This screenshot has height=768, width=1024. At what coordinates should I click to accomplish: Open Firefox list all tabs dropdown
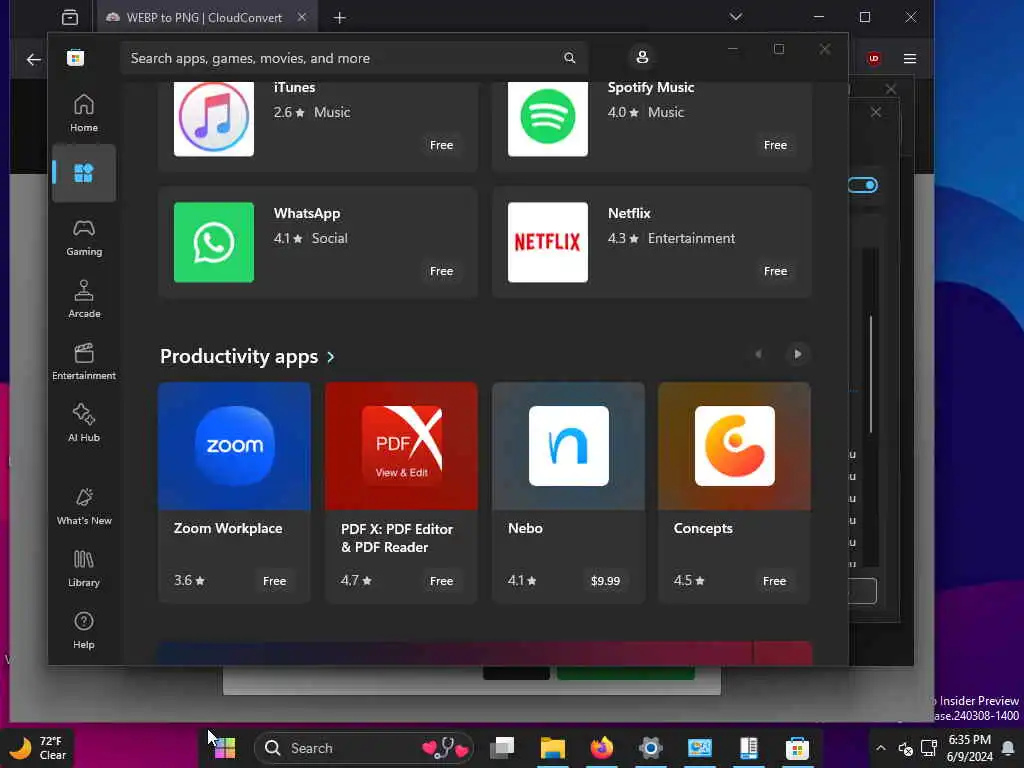click(x=736, y=17)
